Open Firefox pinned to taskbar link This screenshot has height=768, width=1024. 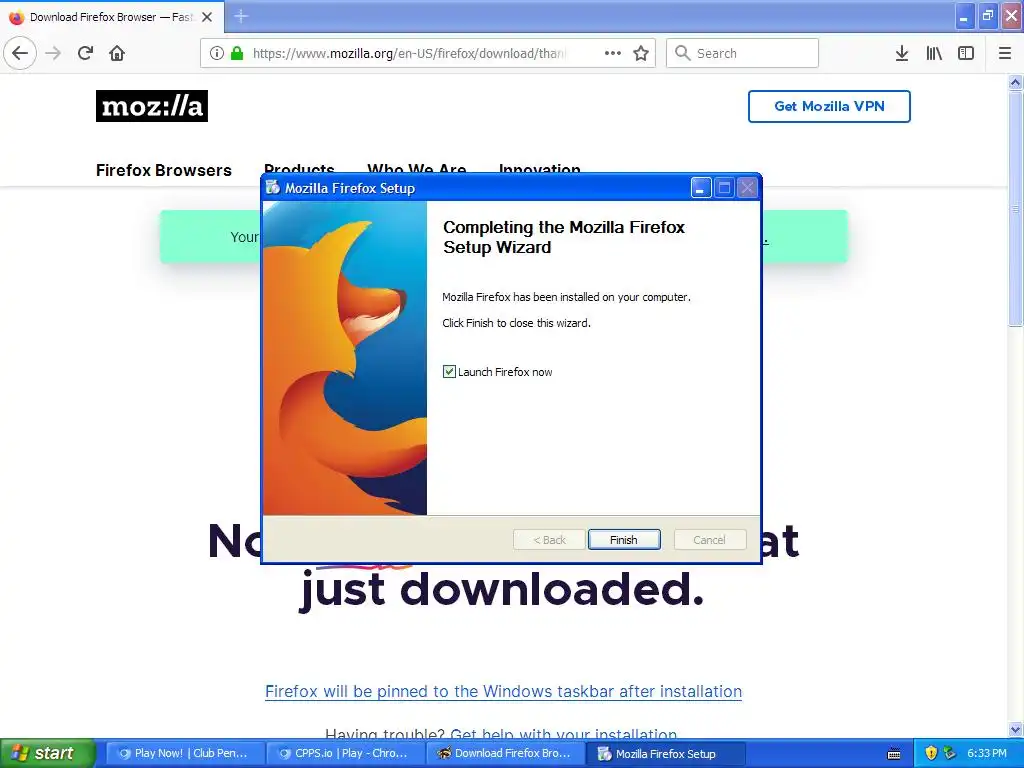504,691
